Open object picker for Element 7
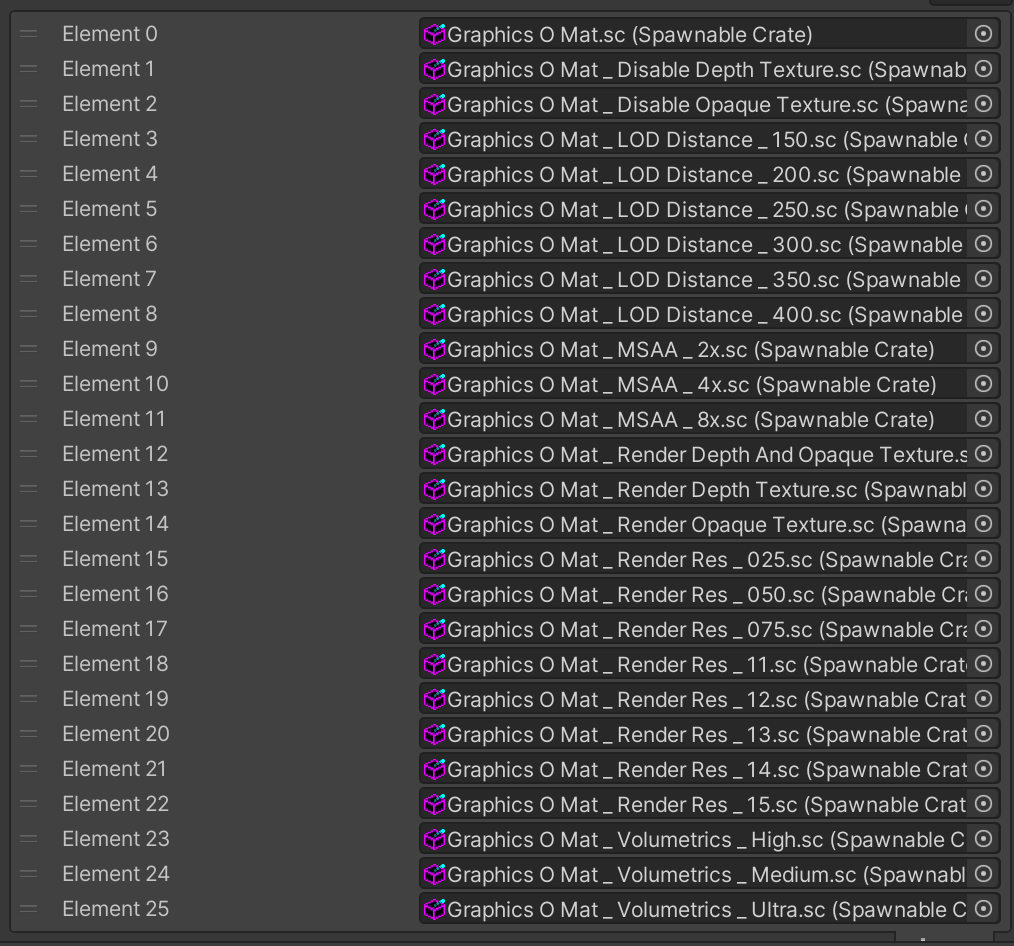Viewport: 1014px width, 946px height. (x=983, y=279)
